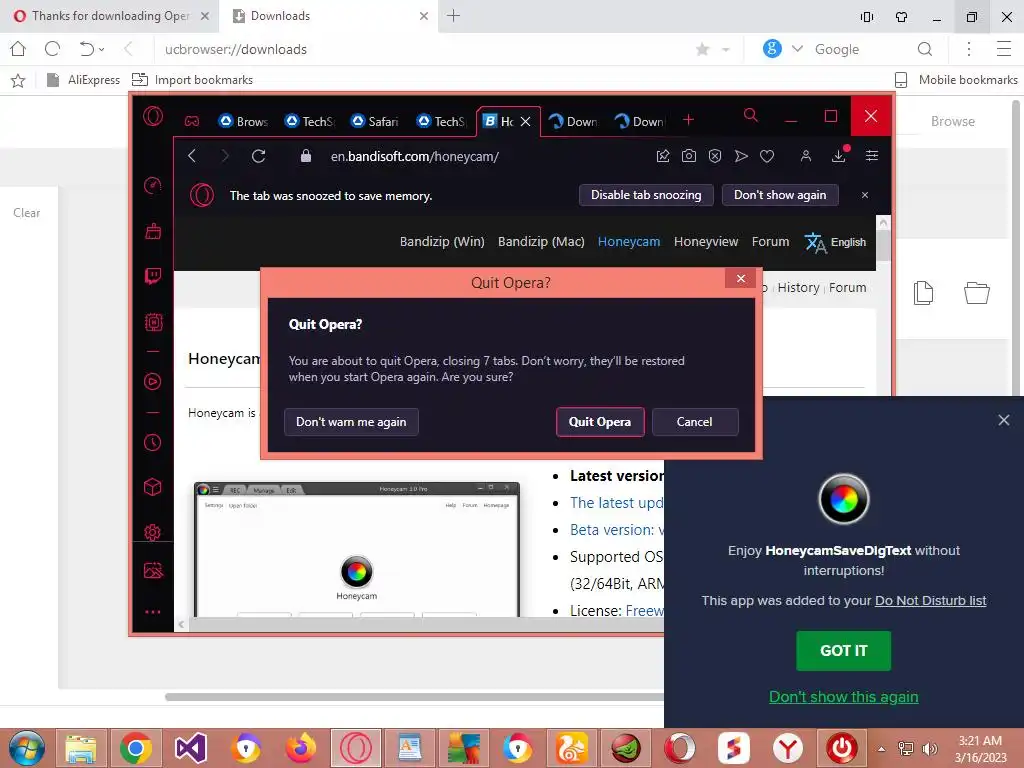Show hidden system tray icons

882,749
